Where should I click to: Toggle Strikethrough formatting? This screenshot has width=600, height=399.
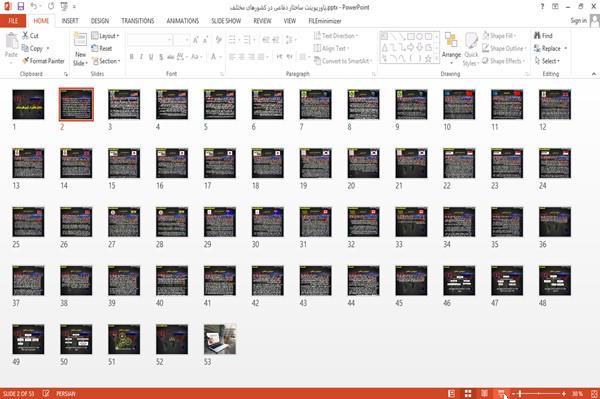170,57
